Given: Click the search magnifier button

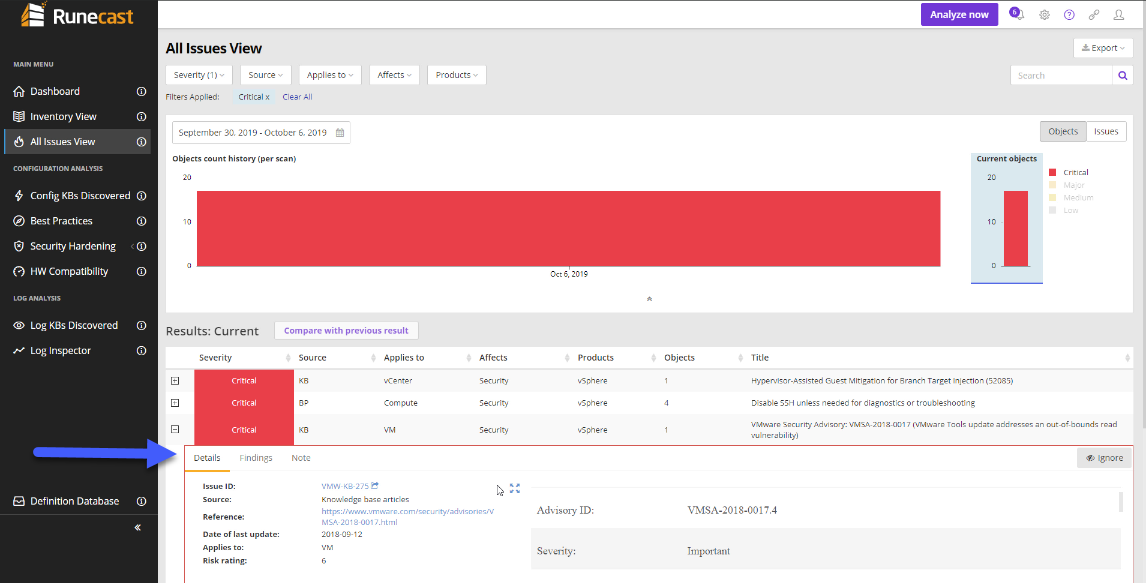Looking at the screenshot, I should (x=1123, y=75).
